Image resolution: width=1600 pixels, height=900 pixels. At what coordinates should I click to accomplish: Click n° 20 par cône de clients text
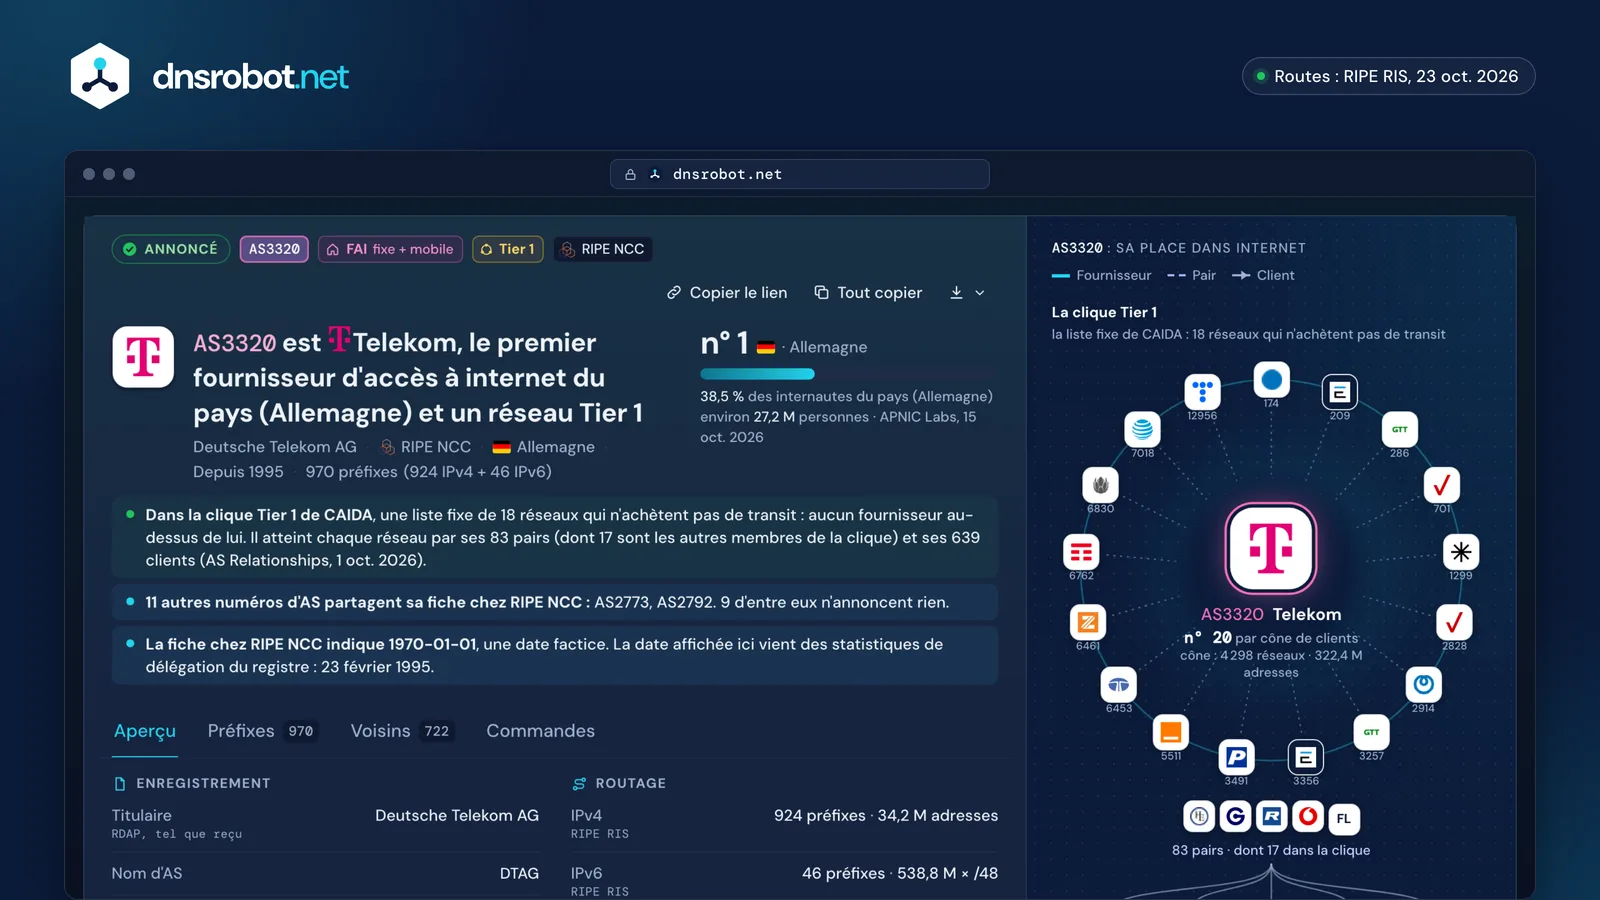click(x=1271, y=637)
